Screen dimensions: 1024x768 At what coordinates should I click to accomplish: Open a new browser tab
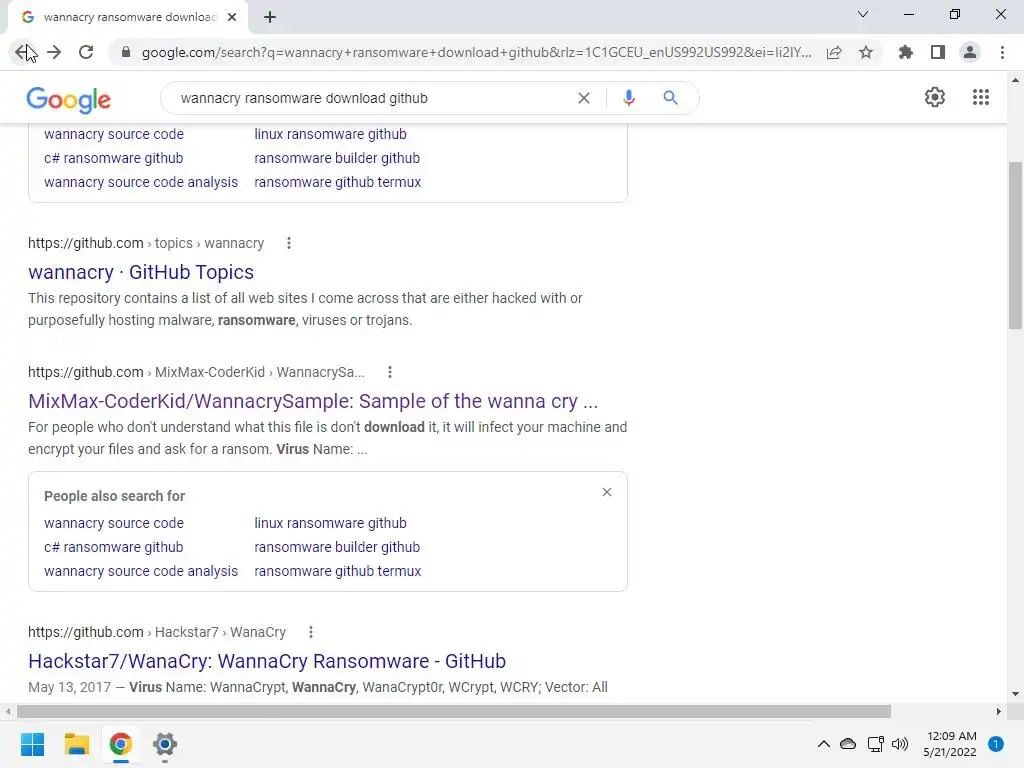tap(270, 17)
